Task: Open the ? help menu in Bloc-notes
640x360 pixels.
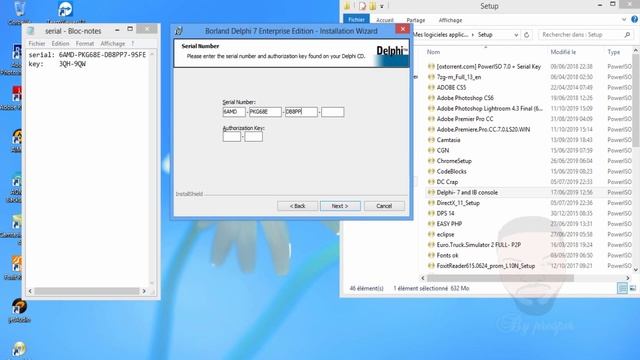Action: tap(133, 43)
